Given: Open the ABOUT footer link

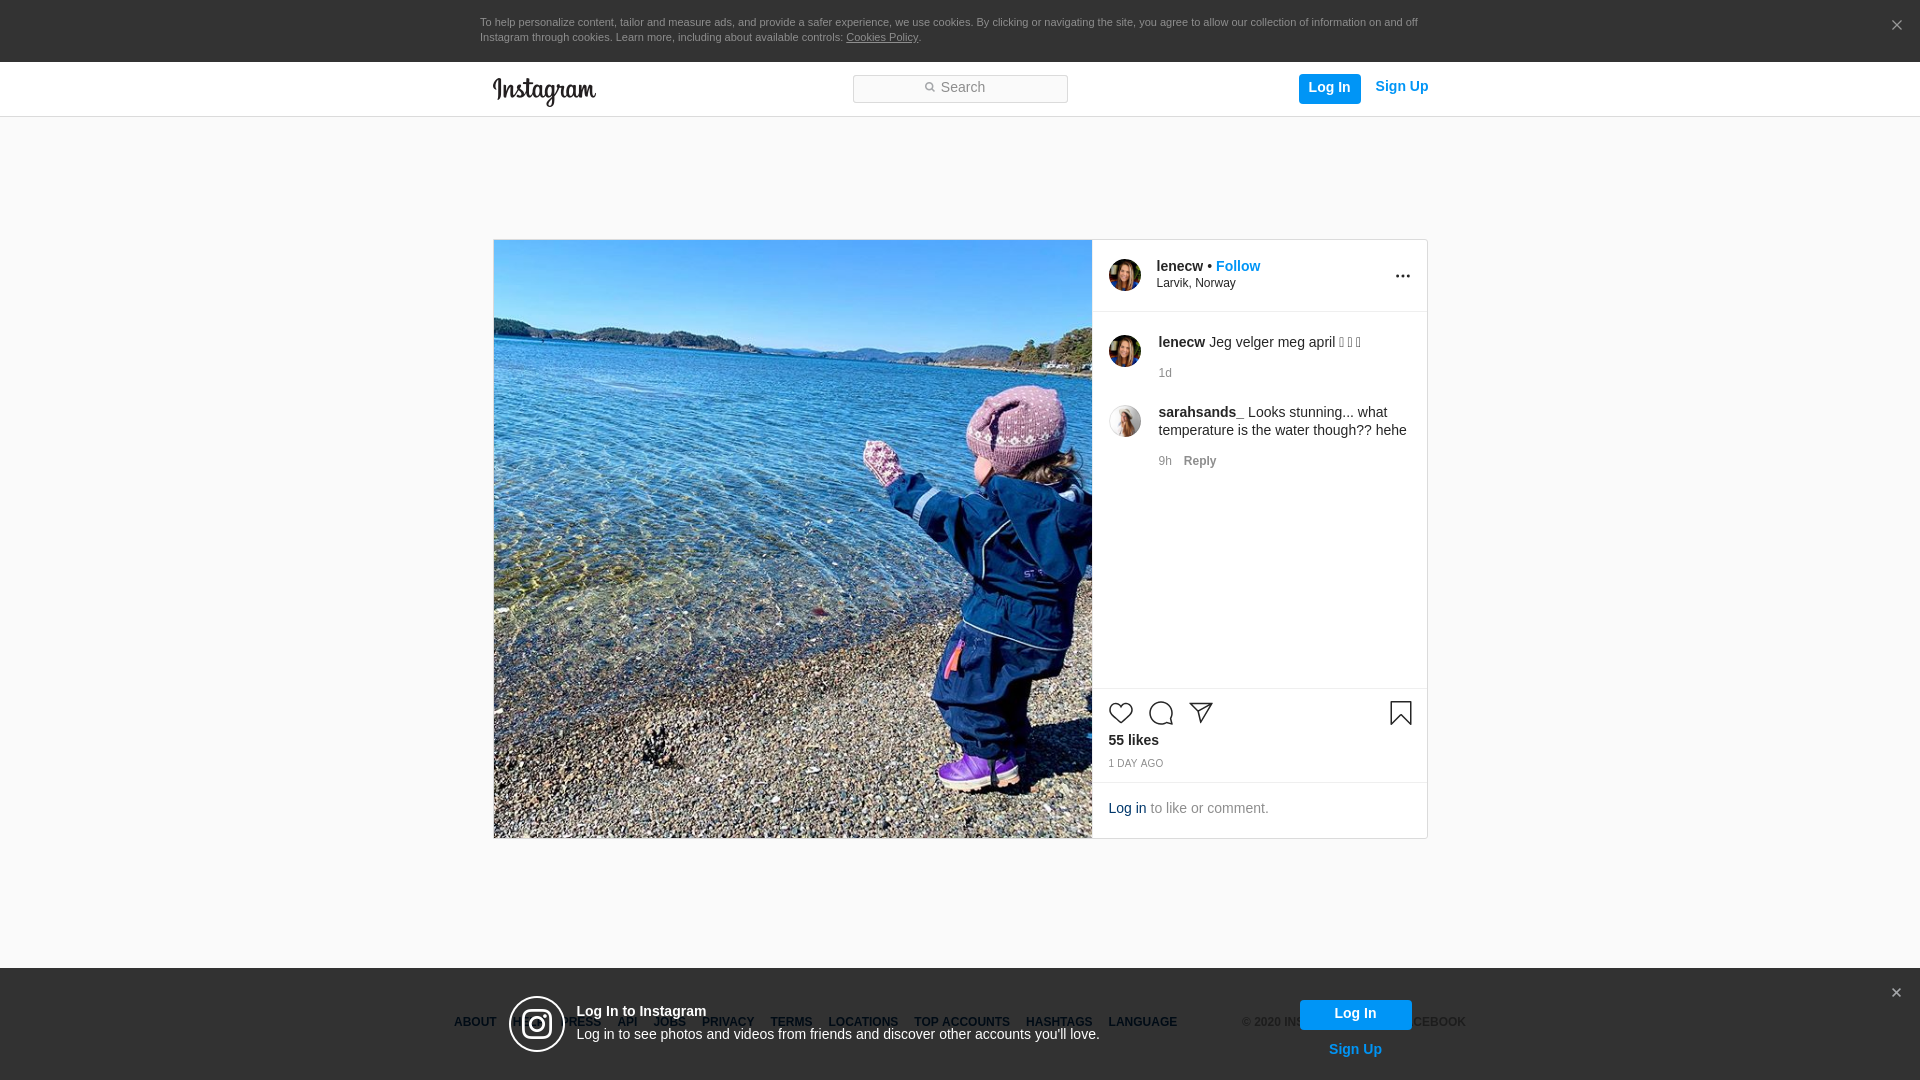Looking at the screenshot, I should click(x=475, y=1022).
